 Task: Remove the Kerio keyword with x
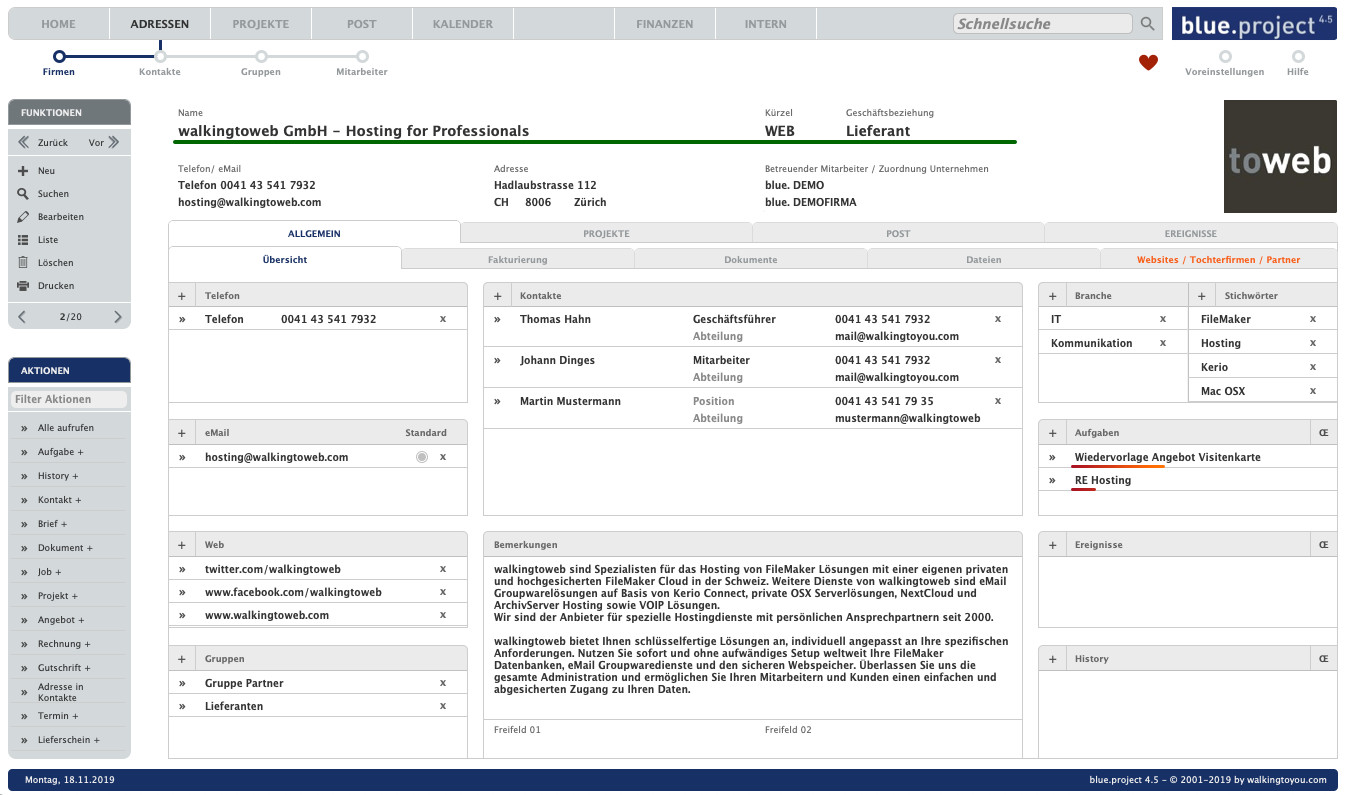1313,367
